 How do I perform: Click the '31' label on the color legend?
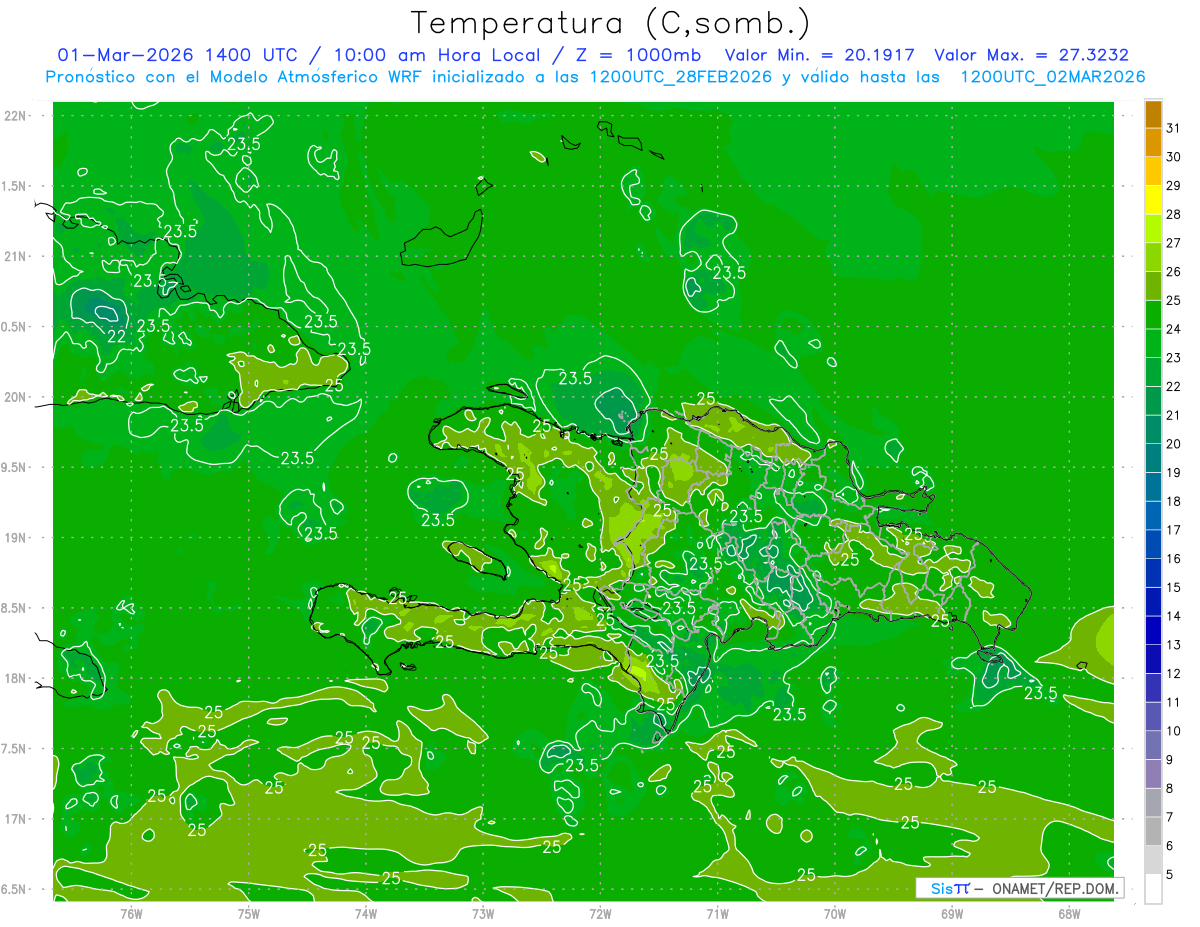(1174, 128)
